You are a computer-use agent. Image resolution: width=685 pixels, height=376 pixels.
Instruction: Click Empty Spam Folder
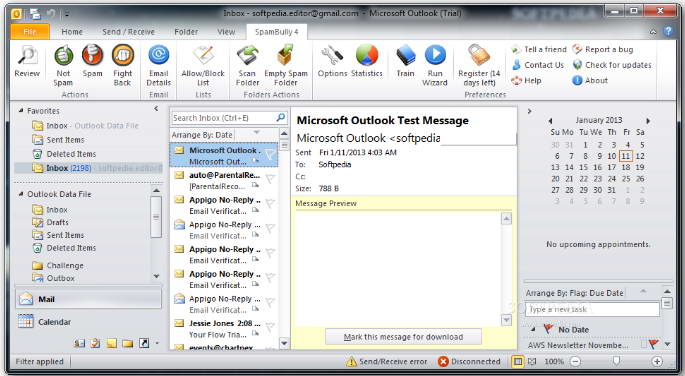[x=286, y=66]
